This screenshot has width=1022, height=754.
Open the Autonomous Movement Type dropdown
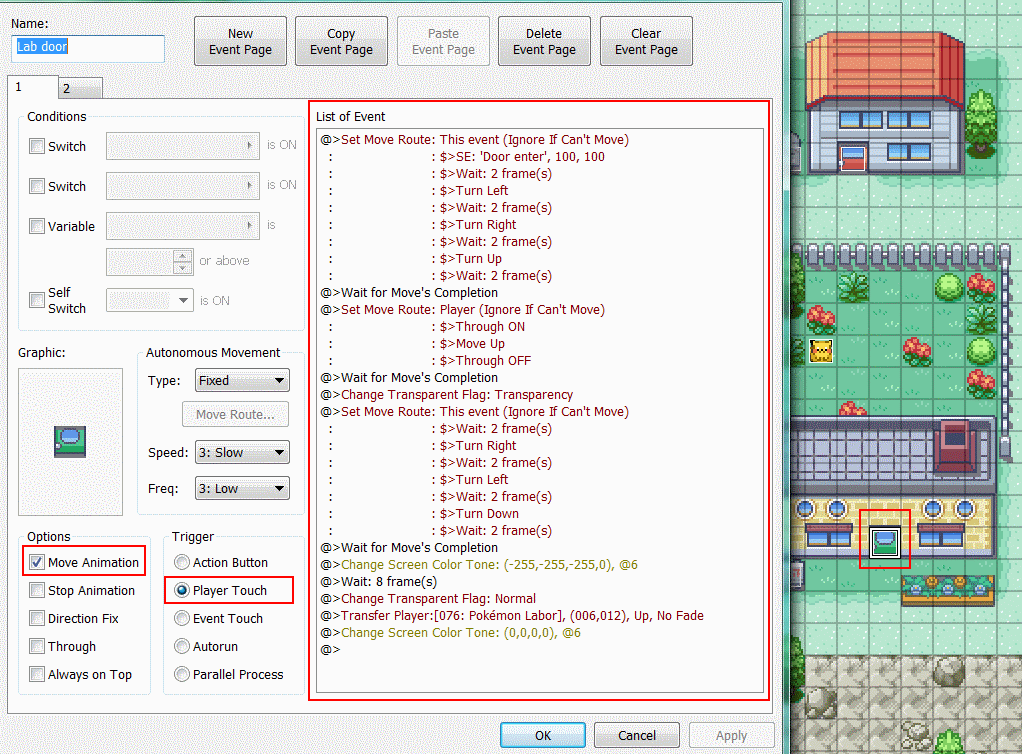(x=242, y=381)
